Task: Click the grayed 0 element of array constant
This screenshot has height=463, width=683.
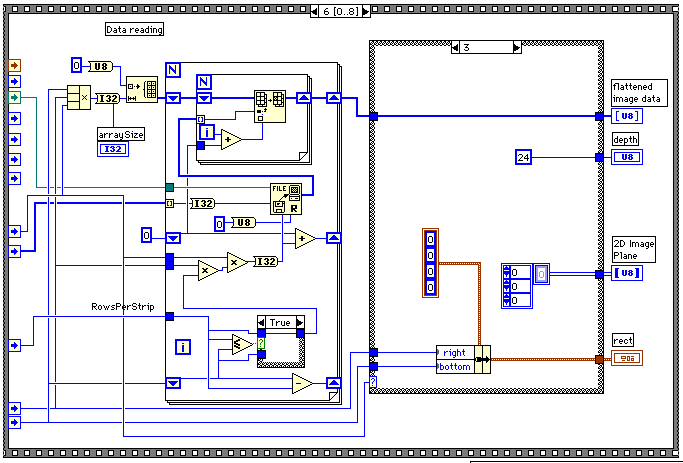Action: (x=541, y=274)
